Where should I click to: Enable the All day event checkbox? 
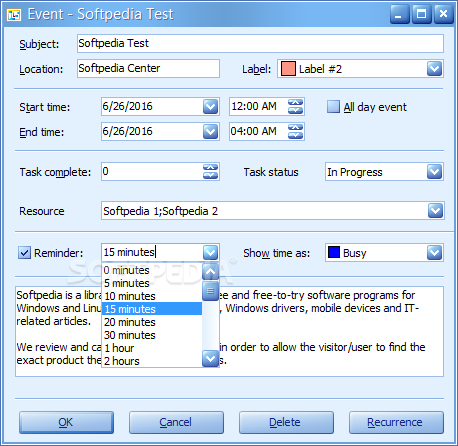pos(333,107)
